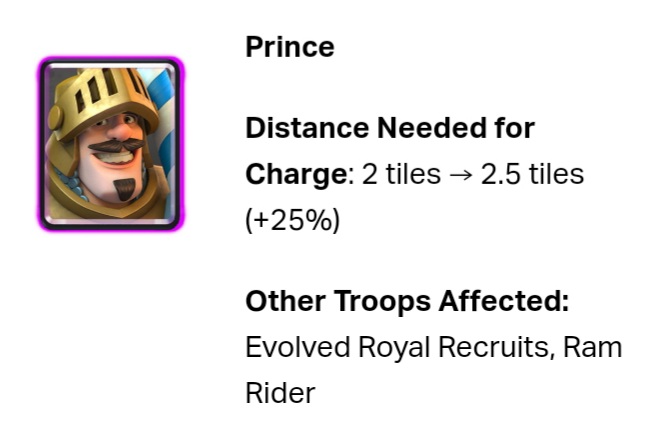The image size is (663, 438).
Task: Click the Prince card portrait
Action: 112,145
